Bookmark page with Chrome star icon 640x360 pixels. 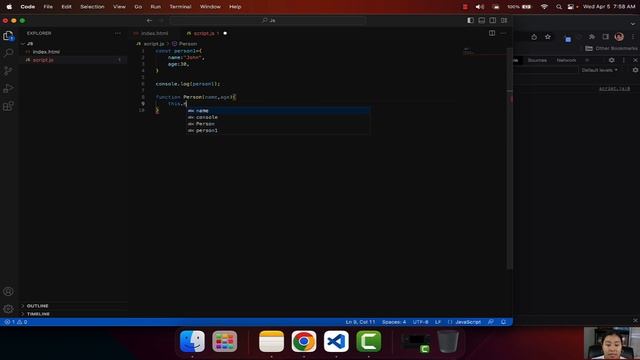(548, 37)
